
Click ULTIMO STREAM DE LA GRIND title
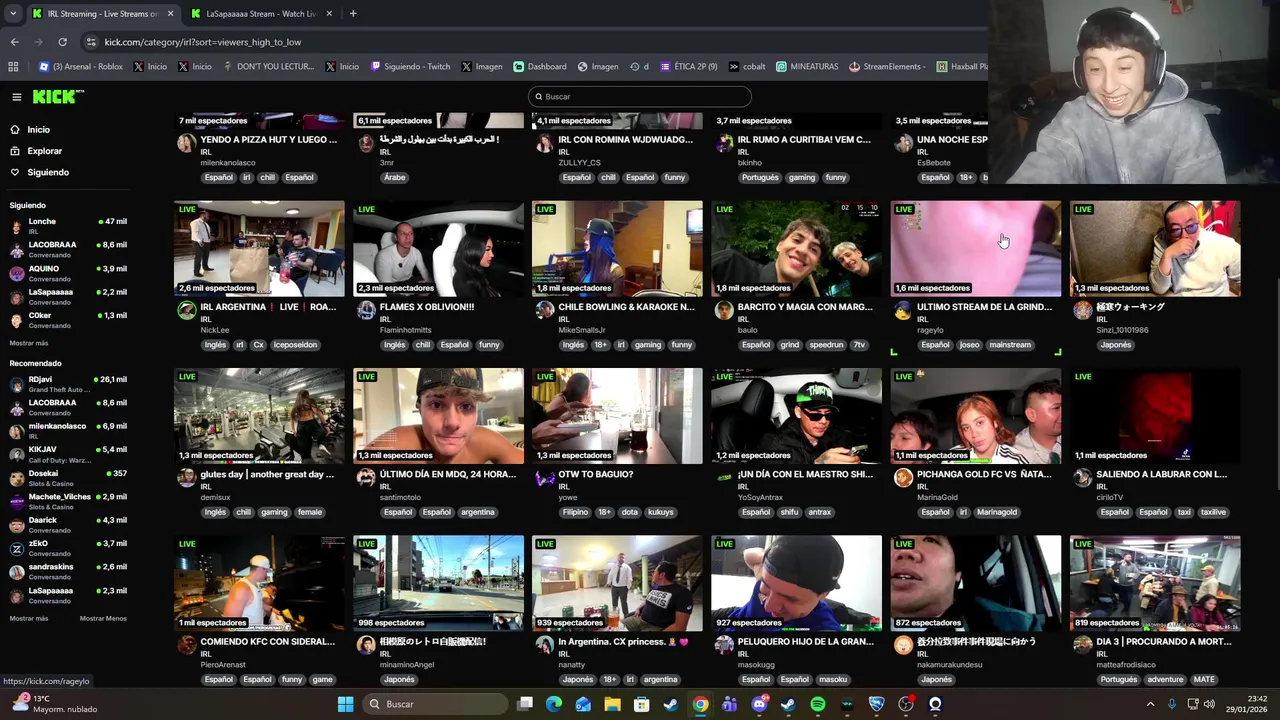[x=984, y=307]
